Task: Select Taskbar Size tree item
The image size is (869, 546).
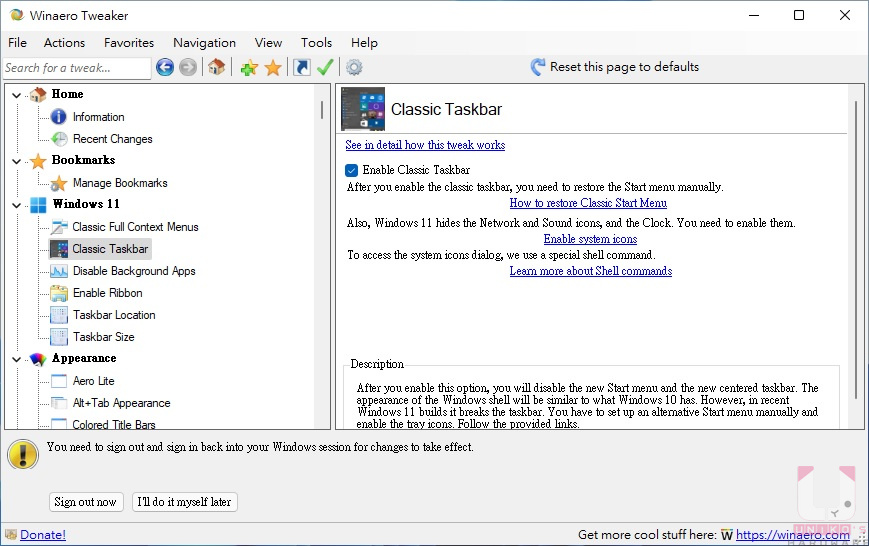Action: coord(104,337)
